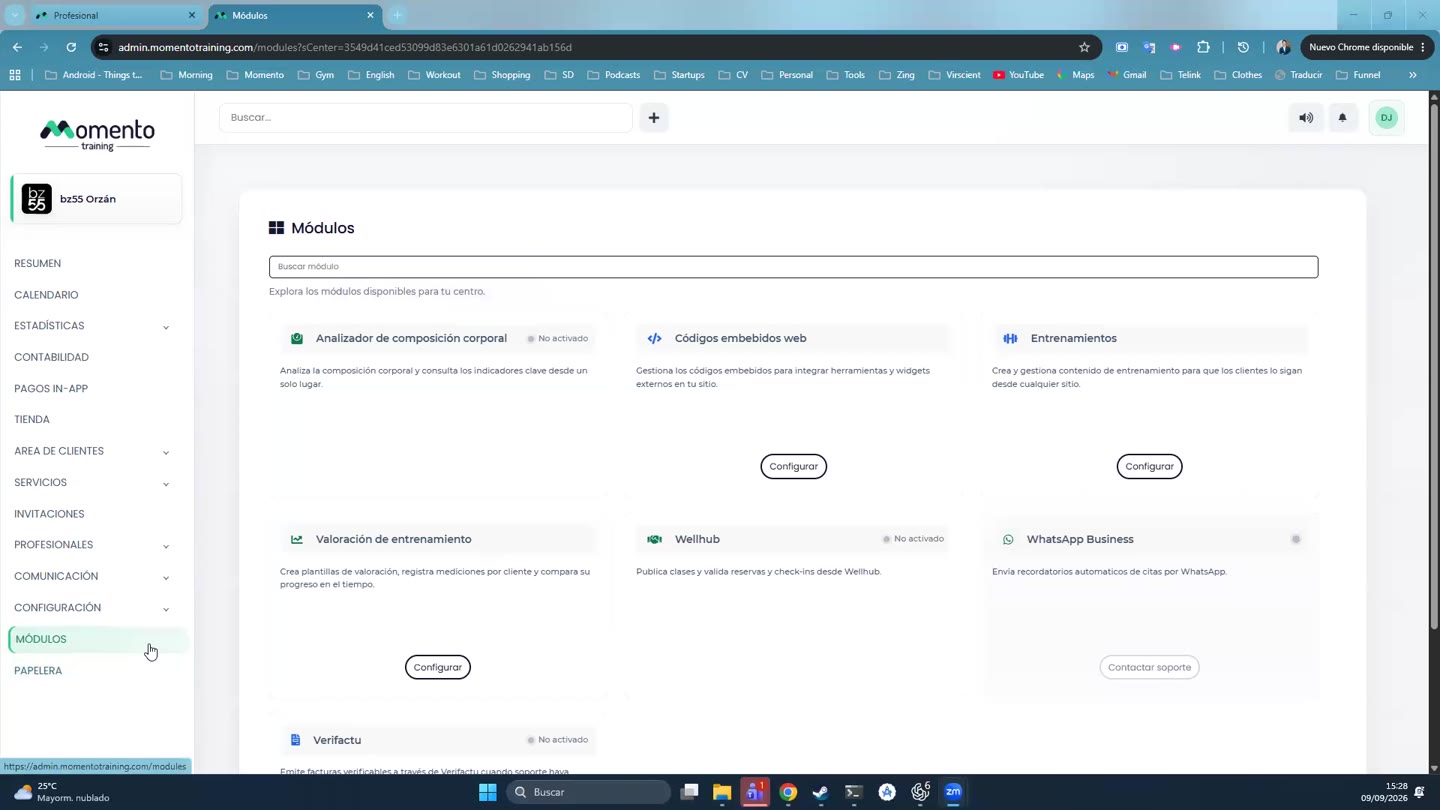This screenshot has width=1440, height=810.
Task: Click the WhatsApp Business logo icon
Action: tap(1008, 539)
